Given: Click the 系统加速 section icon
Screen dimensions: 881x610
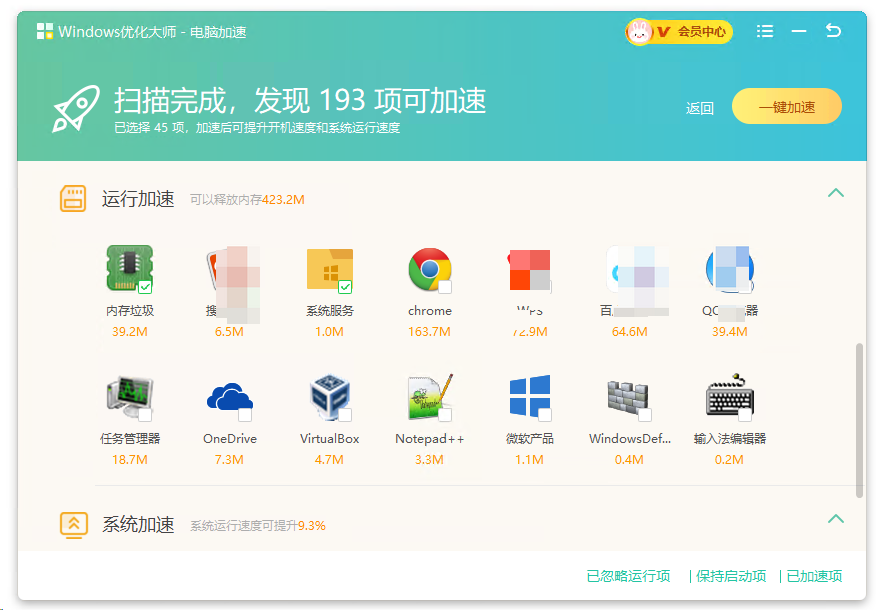Looking at the screenshot, I should [x=74, y=525].
